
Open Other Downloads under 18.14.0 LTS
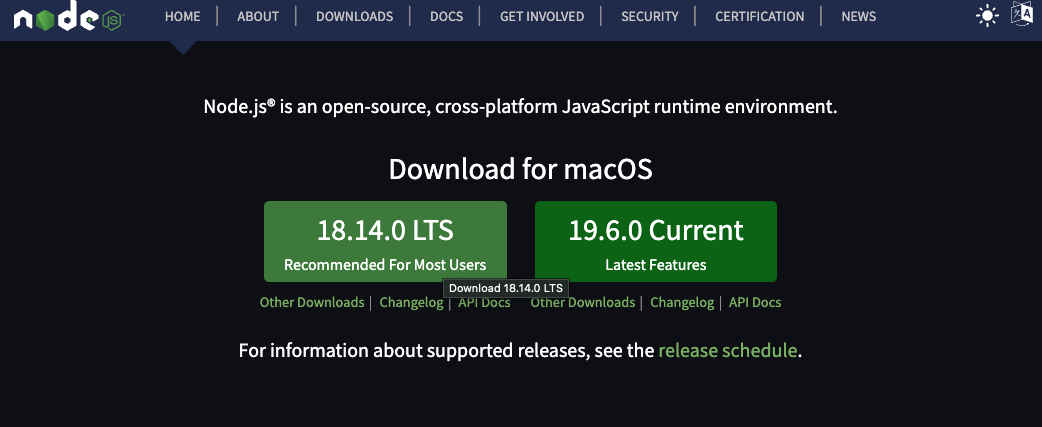[x=312, y=303]
